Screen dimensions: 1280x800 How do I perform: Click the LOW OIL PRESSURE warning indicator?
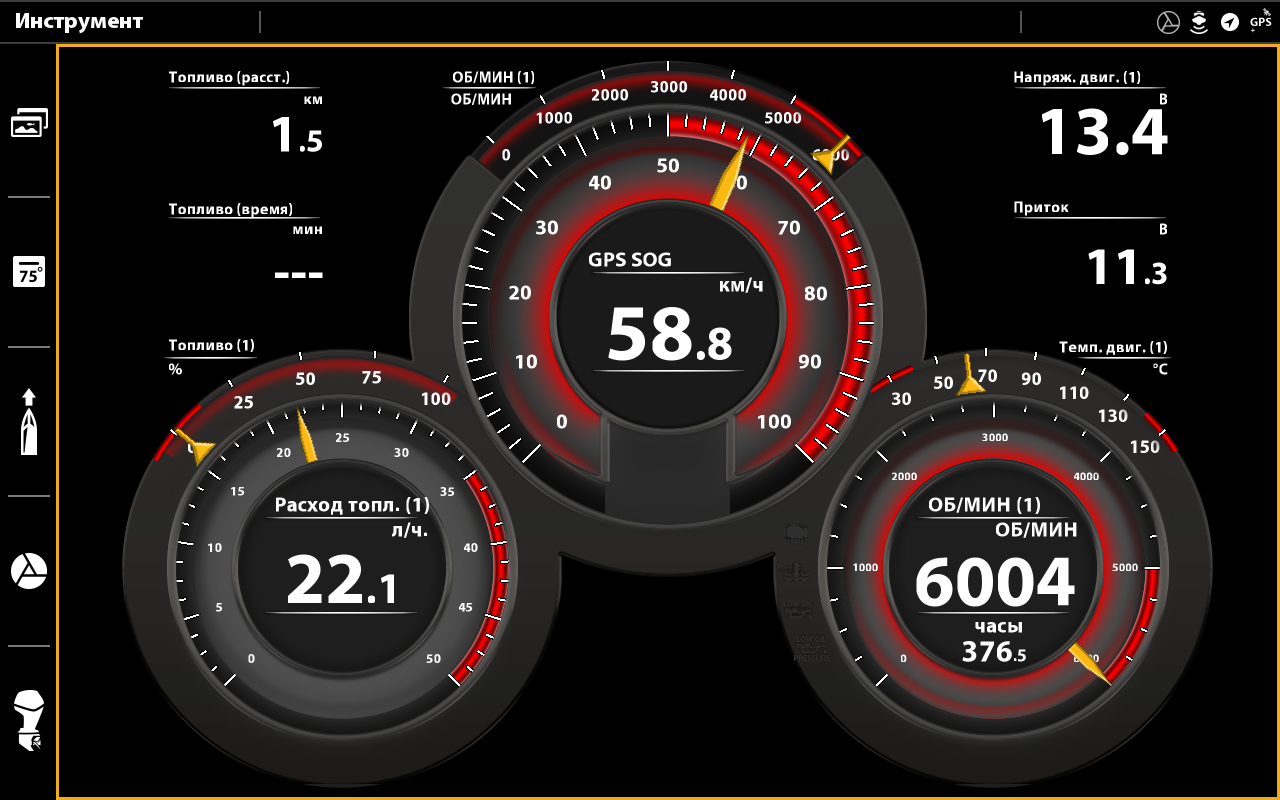coord(811,647)
